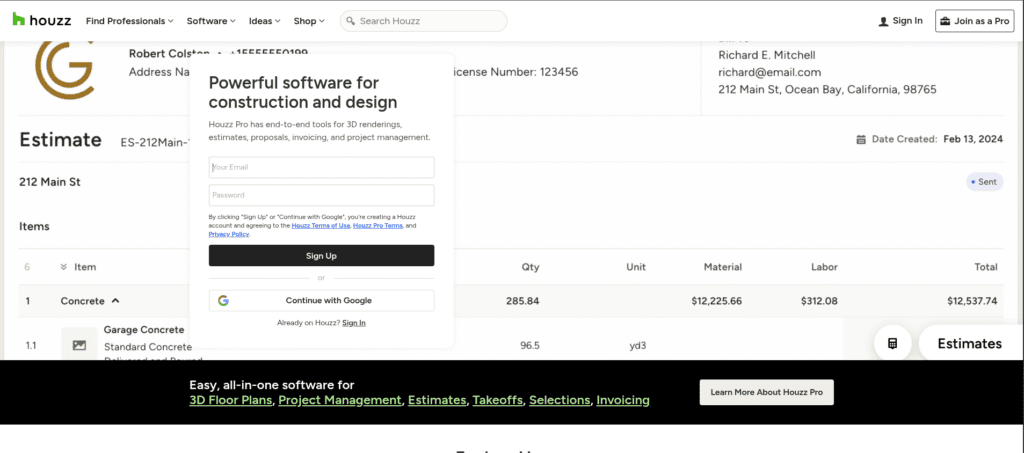1024x453 pixels.
Task: Open the Shop dropdown
Action: (x=309, y=21)
